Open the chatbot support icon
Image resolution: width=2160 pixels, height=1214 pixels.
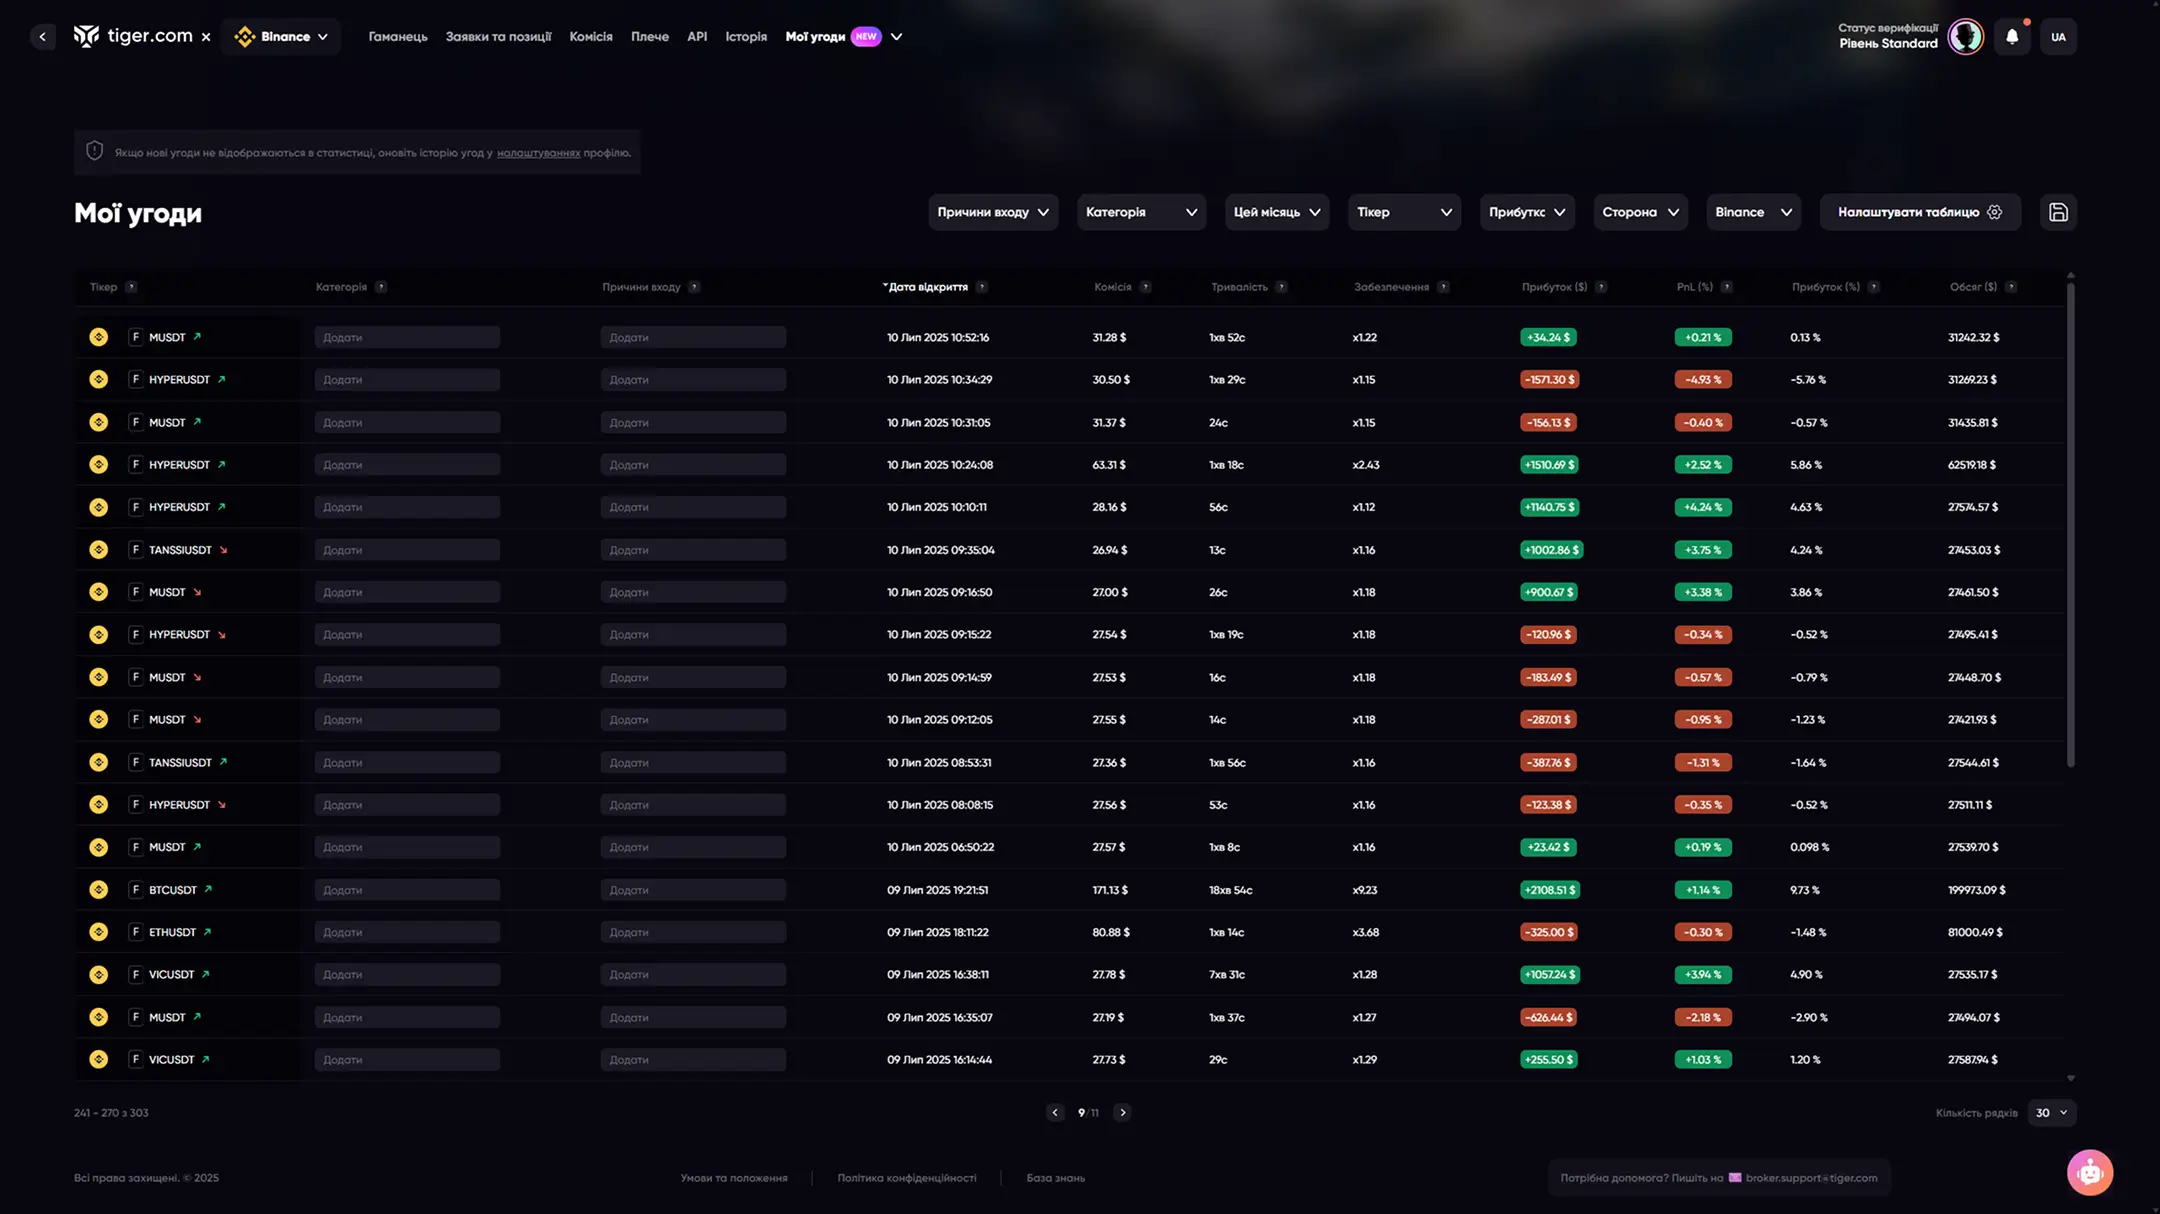[2089, 1172]
